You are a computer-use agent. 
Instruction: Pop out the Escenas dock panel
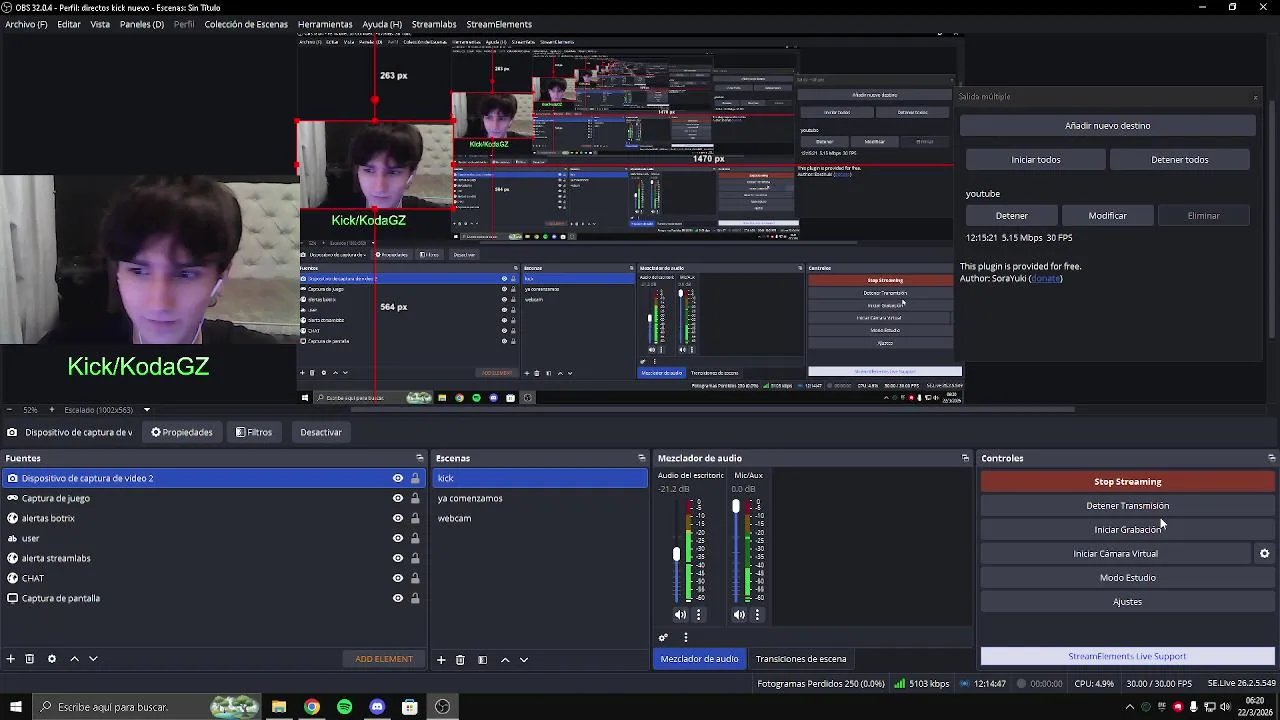(642, 458)
